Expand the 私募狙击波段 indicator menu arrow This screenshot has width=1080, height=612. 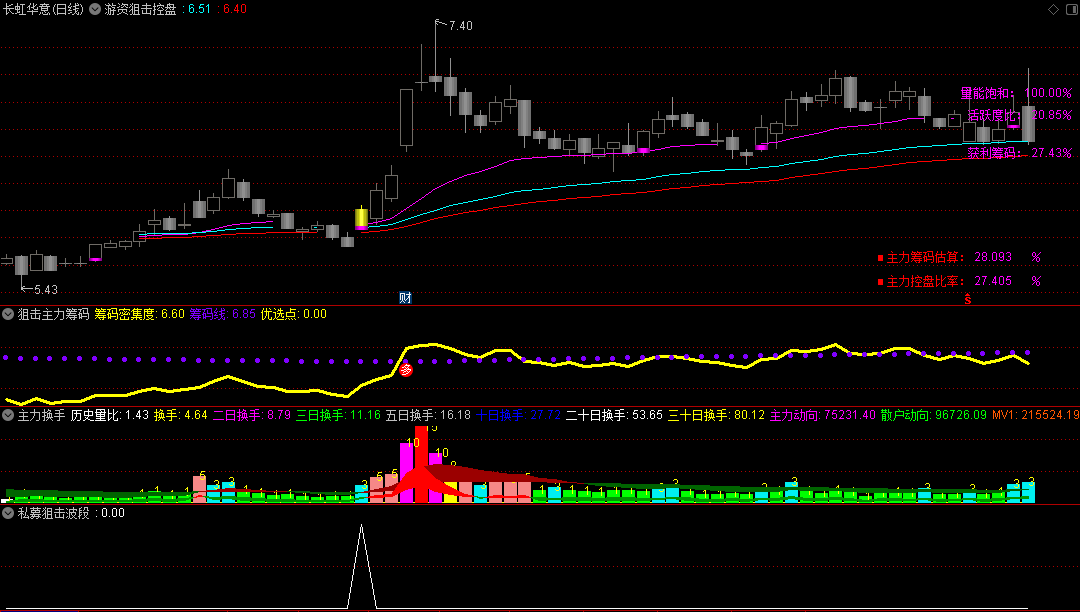click(8, 513)
